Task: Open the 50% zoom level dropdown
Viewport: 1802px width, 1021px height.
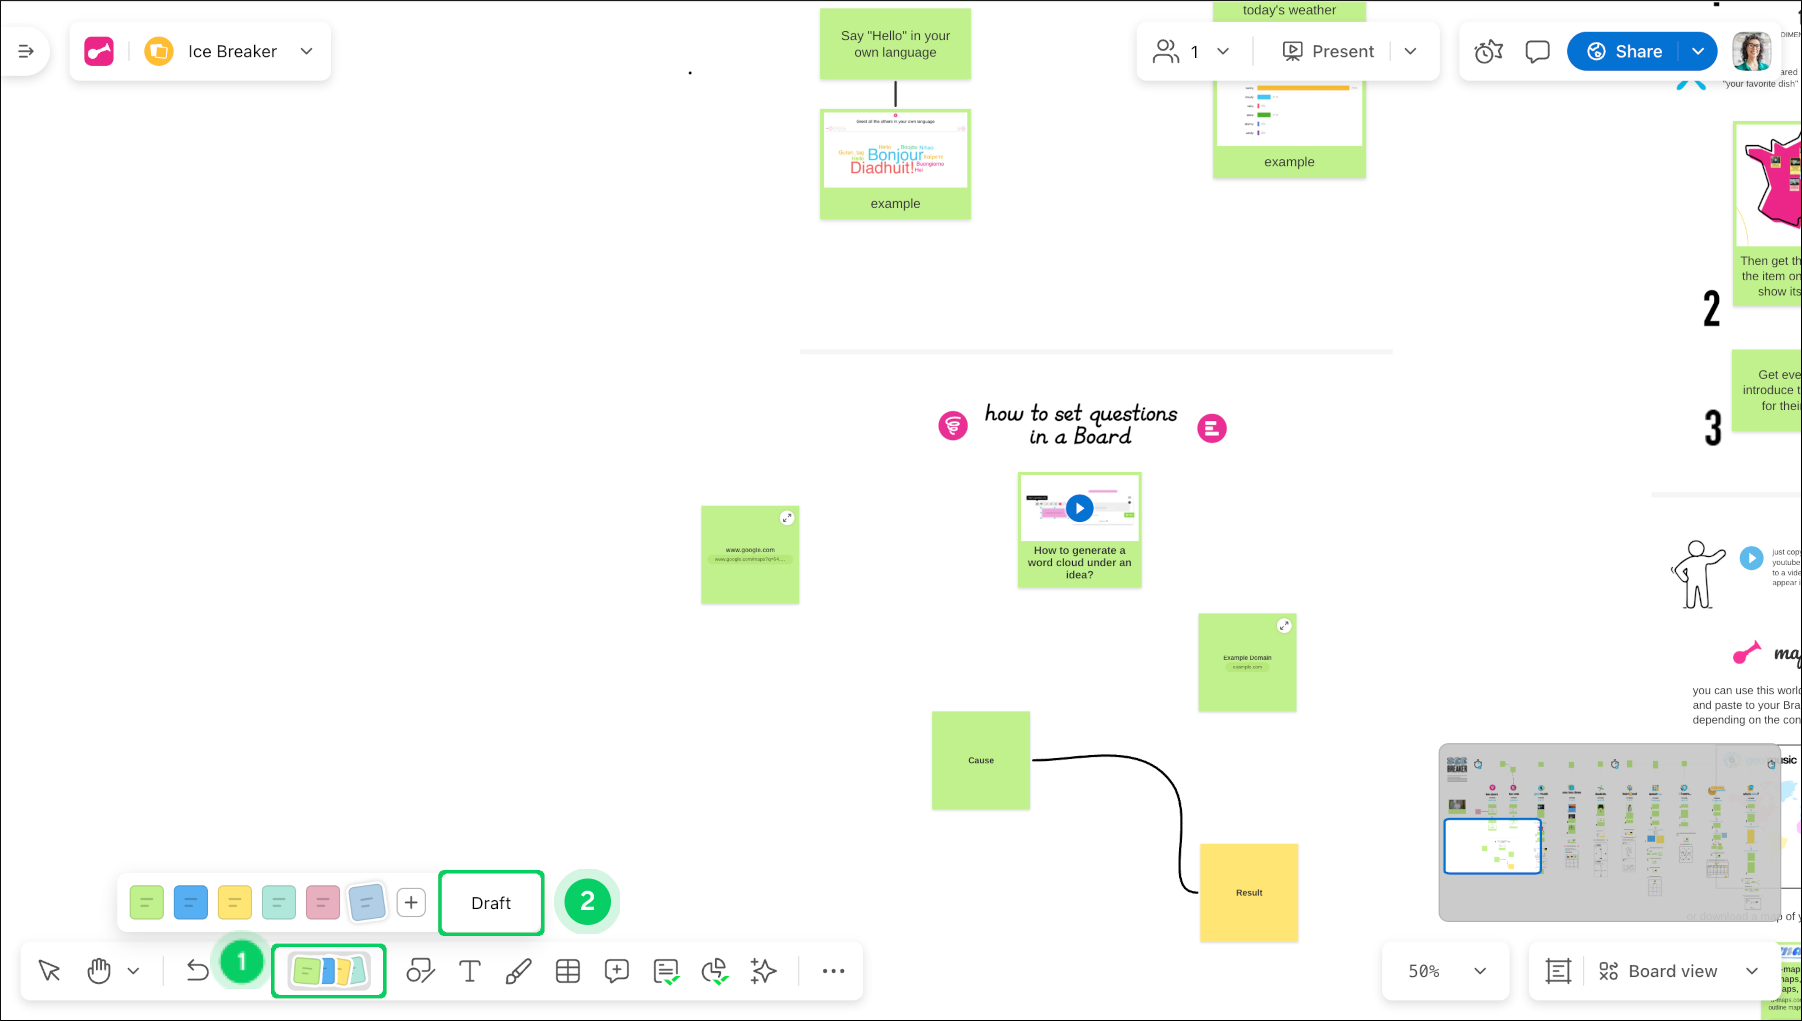Action: [x=1480, y=971]
